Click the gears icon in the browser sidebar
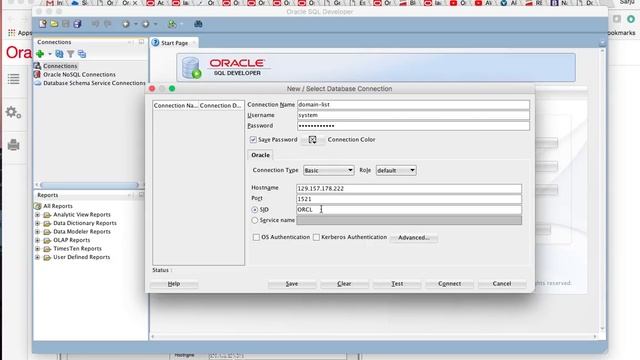Viewport: 640px width, 360px height. [x=13, y=112]
